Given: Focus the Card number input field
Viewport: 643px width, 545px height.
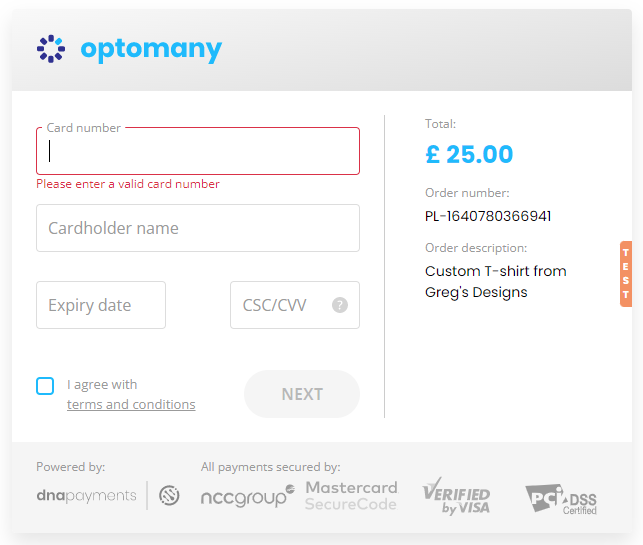Looking at the screenshot, I should point(198,151).
